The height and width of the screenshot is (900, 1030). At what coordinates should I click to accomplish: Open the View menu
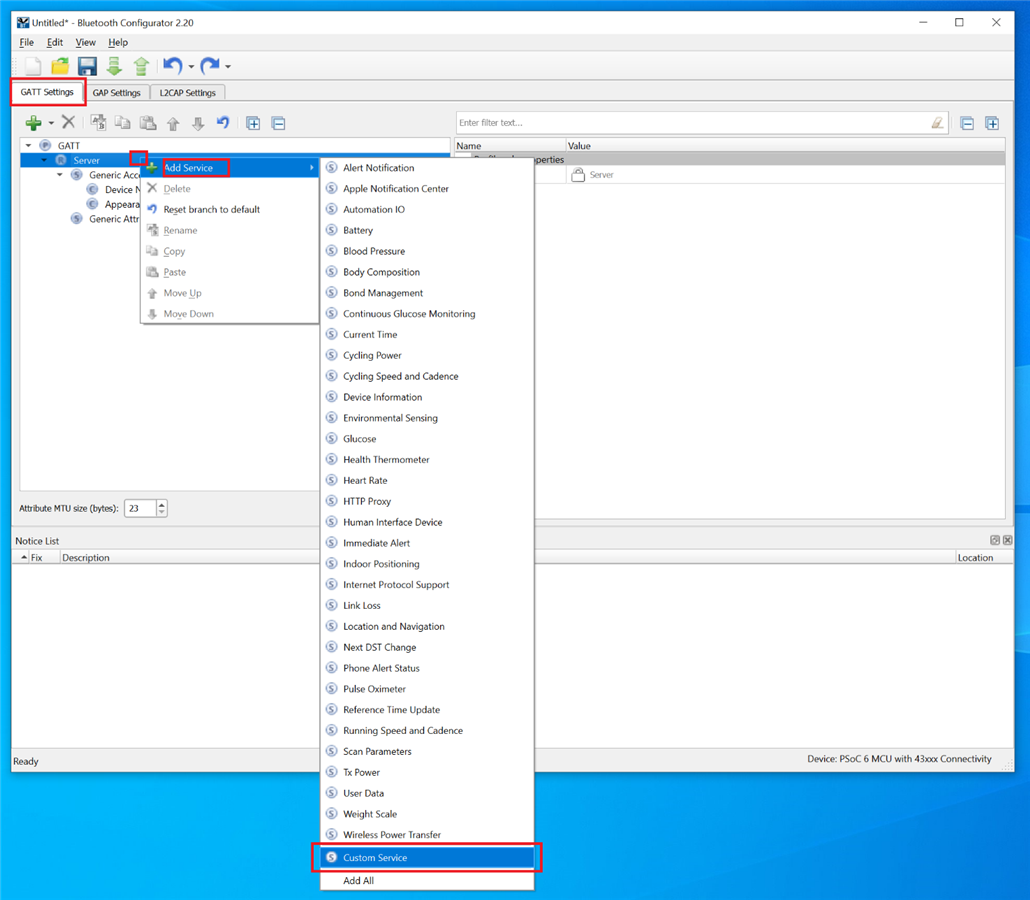coord(85,42)
